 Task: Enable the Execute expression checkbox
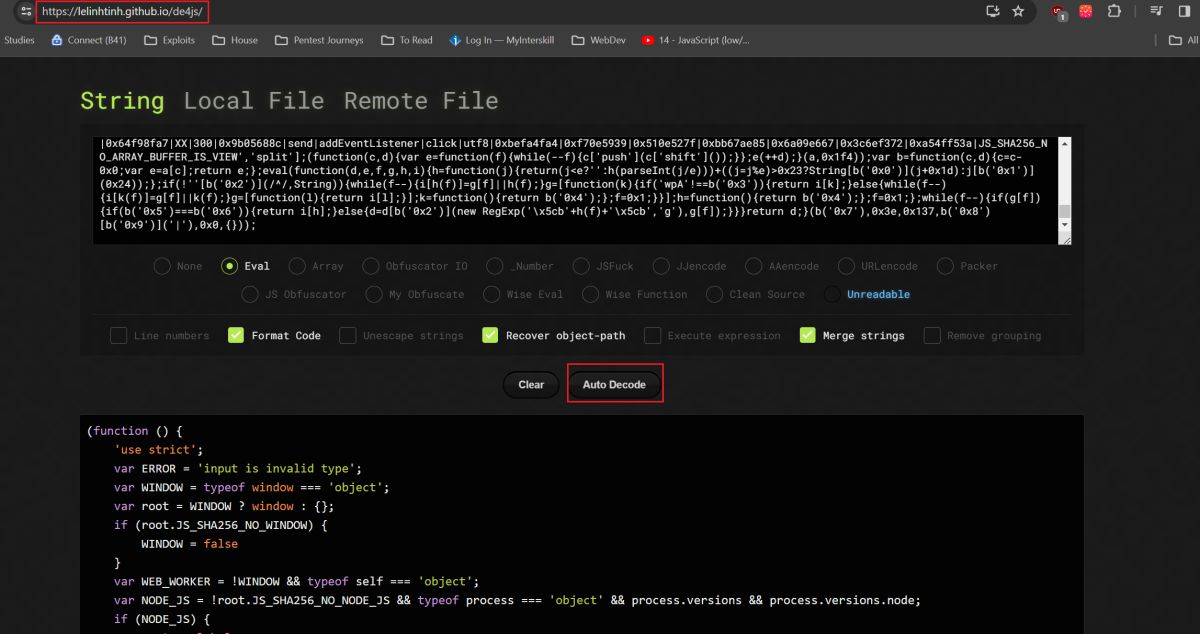click(652, 335)
